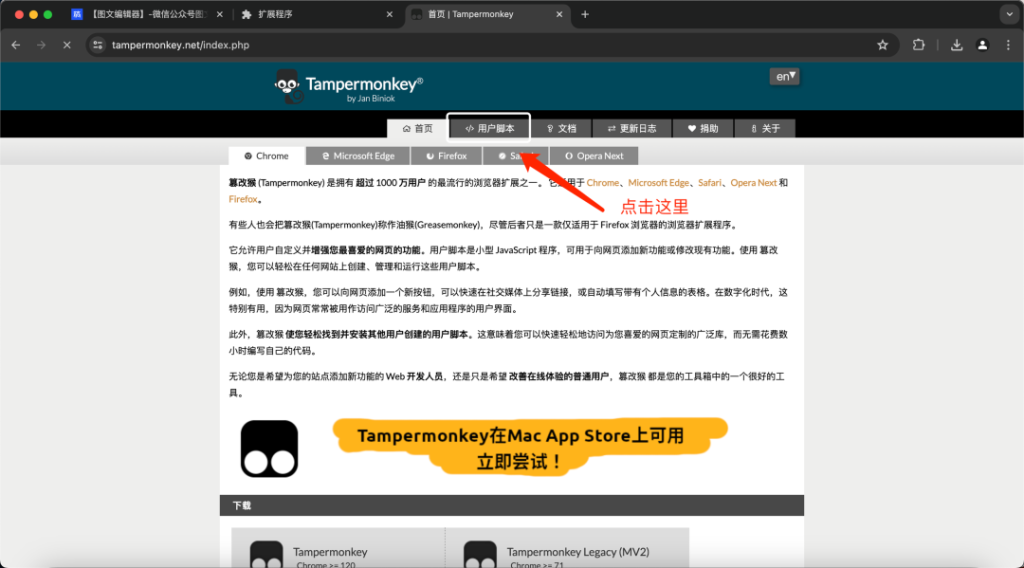Open the browser extensions puzzle icon
Image resolution: width=1024 pixels, height=568 pixels.
pos(919,45)
